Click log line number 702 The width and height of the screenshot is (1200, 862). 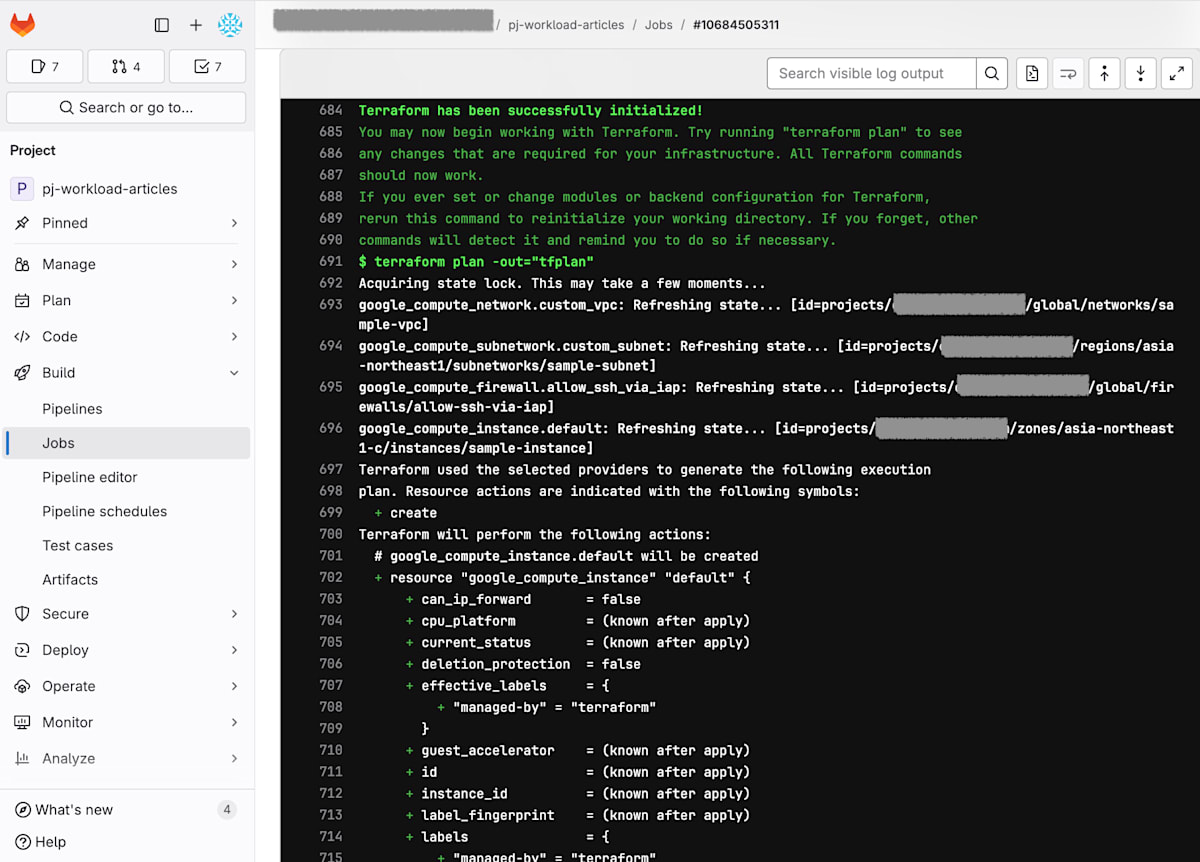[331, 577]
